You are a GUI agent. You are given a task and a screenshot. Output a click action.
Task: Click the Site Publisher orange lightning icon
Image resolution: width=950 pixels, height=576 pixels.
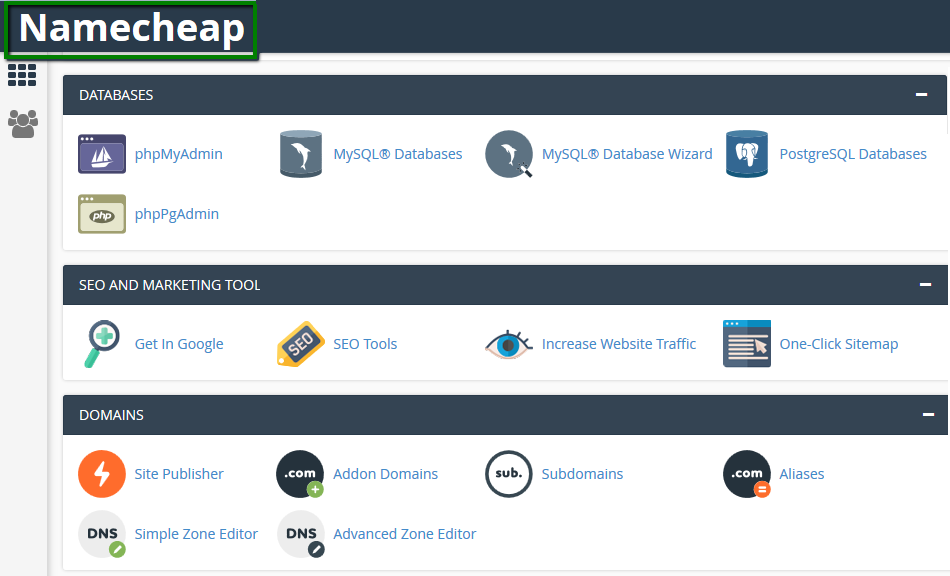click(102, 474)
